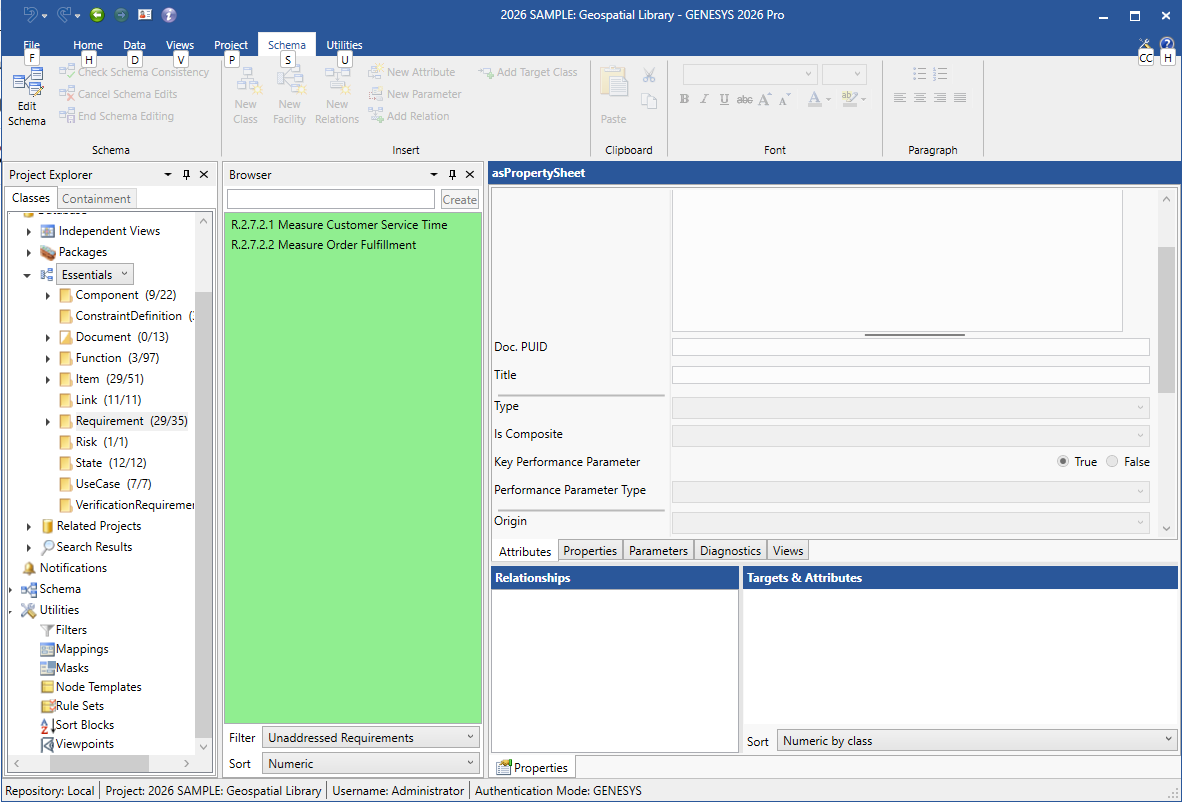Open the Sort Numeric by class dropdown
Image resolution: width=1182 pixels, height=802 pixels.
click(976, 741)
